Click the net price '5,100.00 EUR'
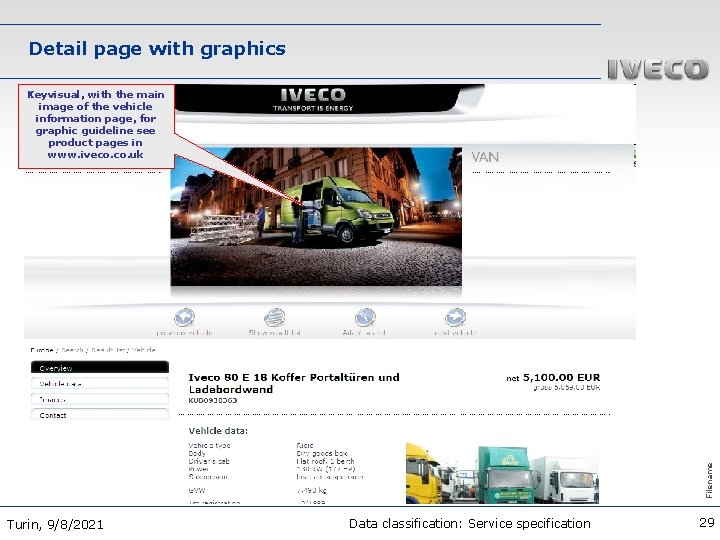 [x=561, y=377]
